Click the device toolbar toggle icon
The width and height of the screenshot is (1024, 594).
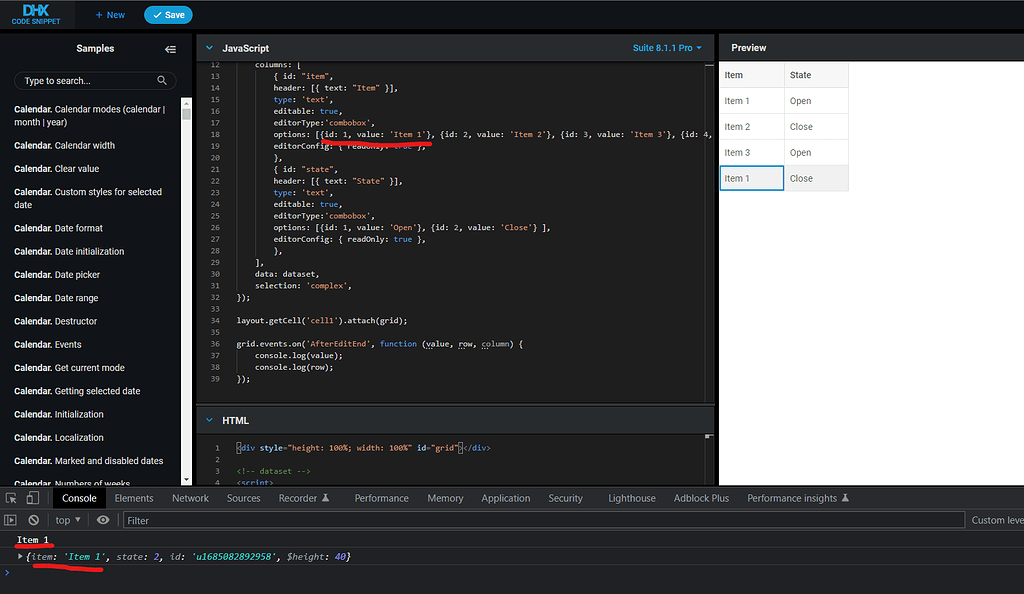pos(33,497)
